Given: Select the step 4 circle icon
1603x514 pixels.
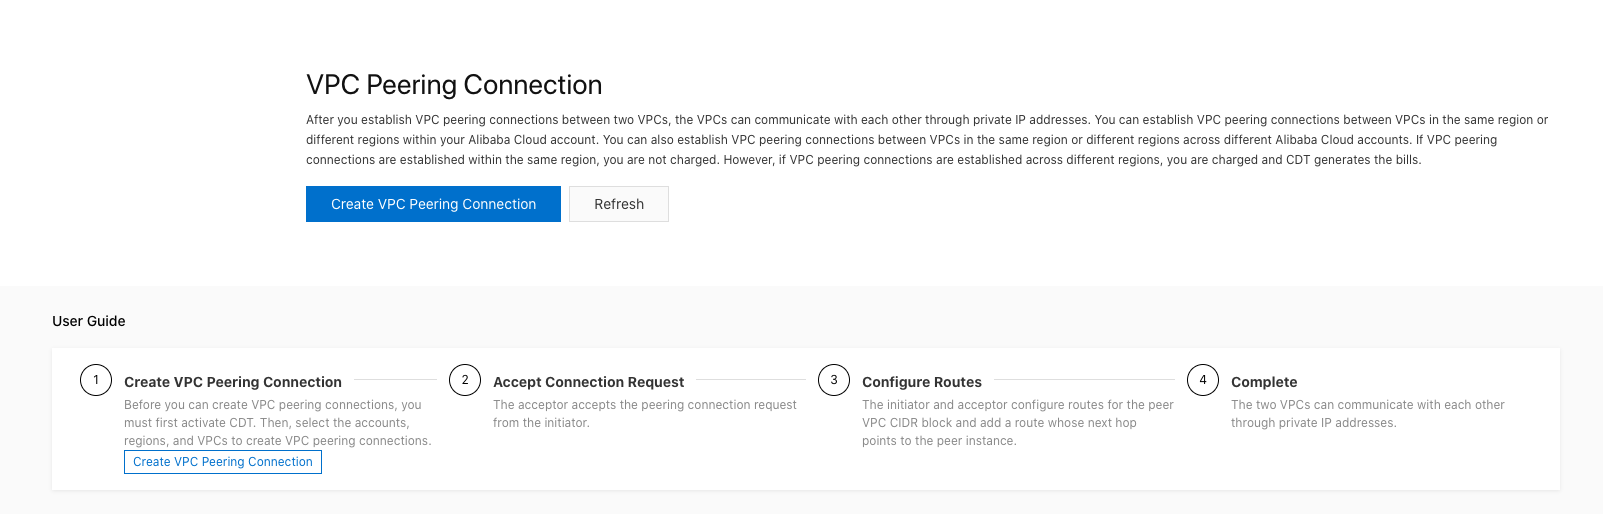Looking at the screenshot, I should point(1203,380).
